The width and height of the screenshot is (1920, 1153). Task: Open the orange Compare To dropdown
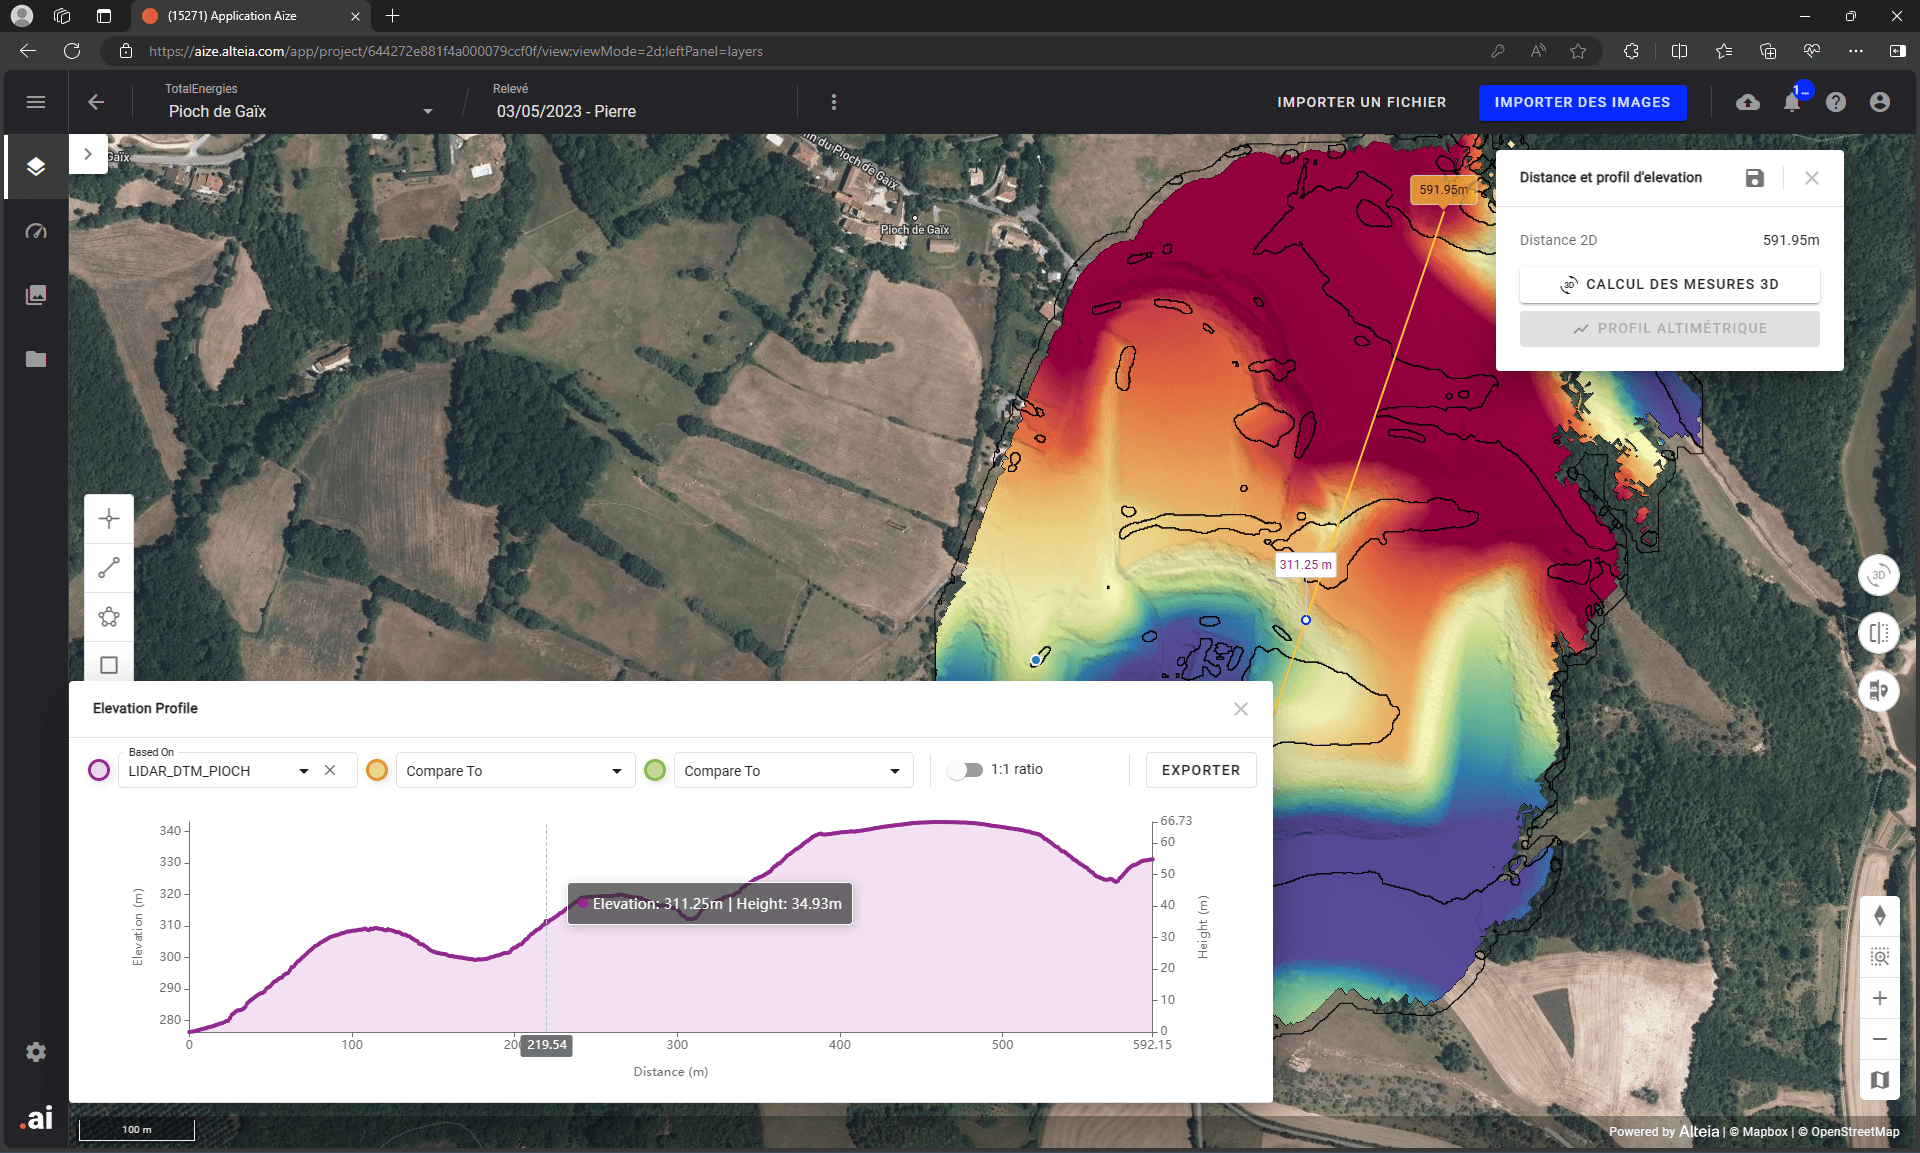tap(515, 771)
